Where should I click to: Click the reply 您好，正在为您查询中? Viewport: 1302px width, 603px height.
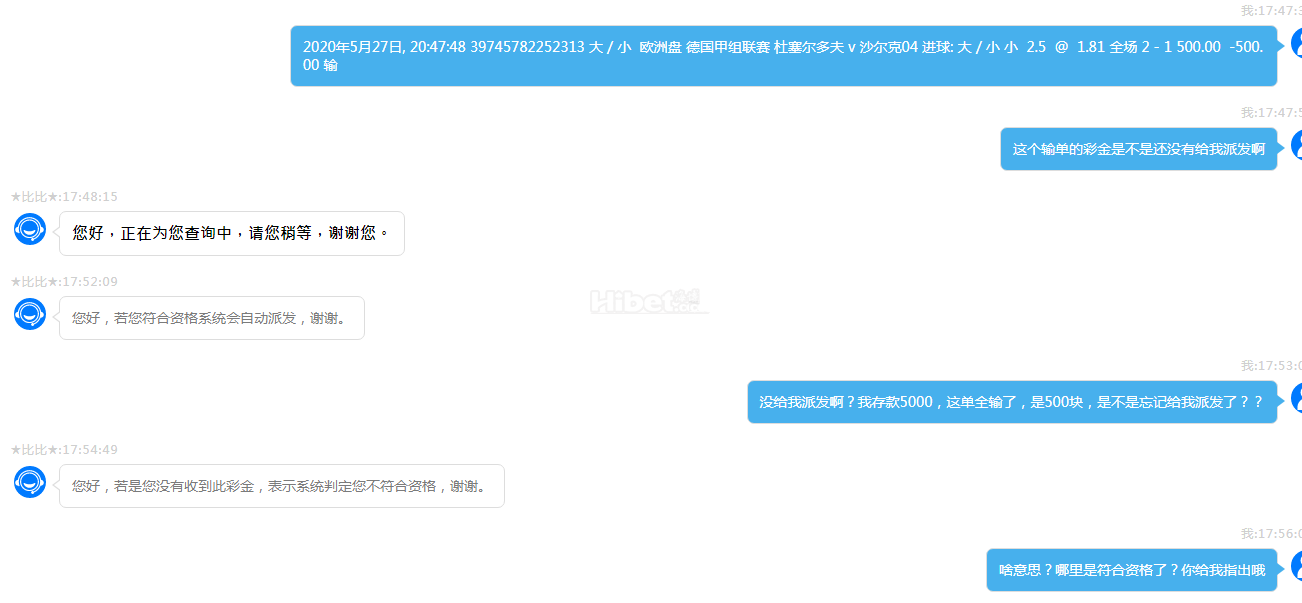(x=232, y=233)
